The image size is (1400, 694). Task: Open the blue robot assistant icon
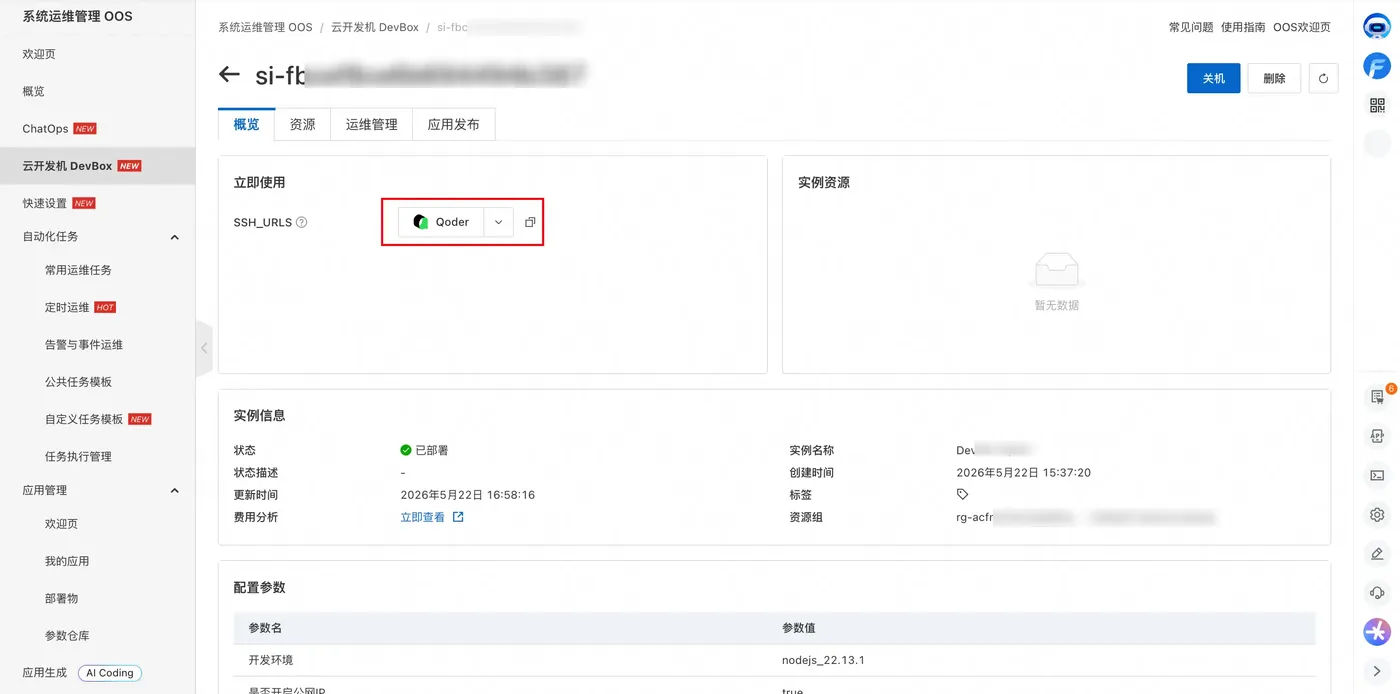[1377, 27]
